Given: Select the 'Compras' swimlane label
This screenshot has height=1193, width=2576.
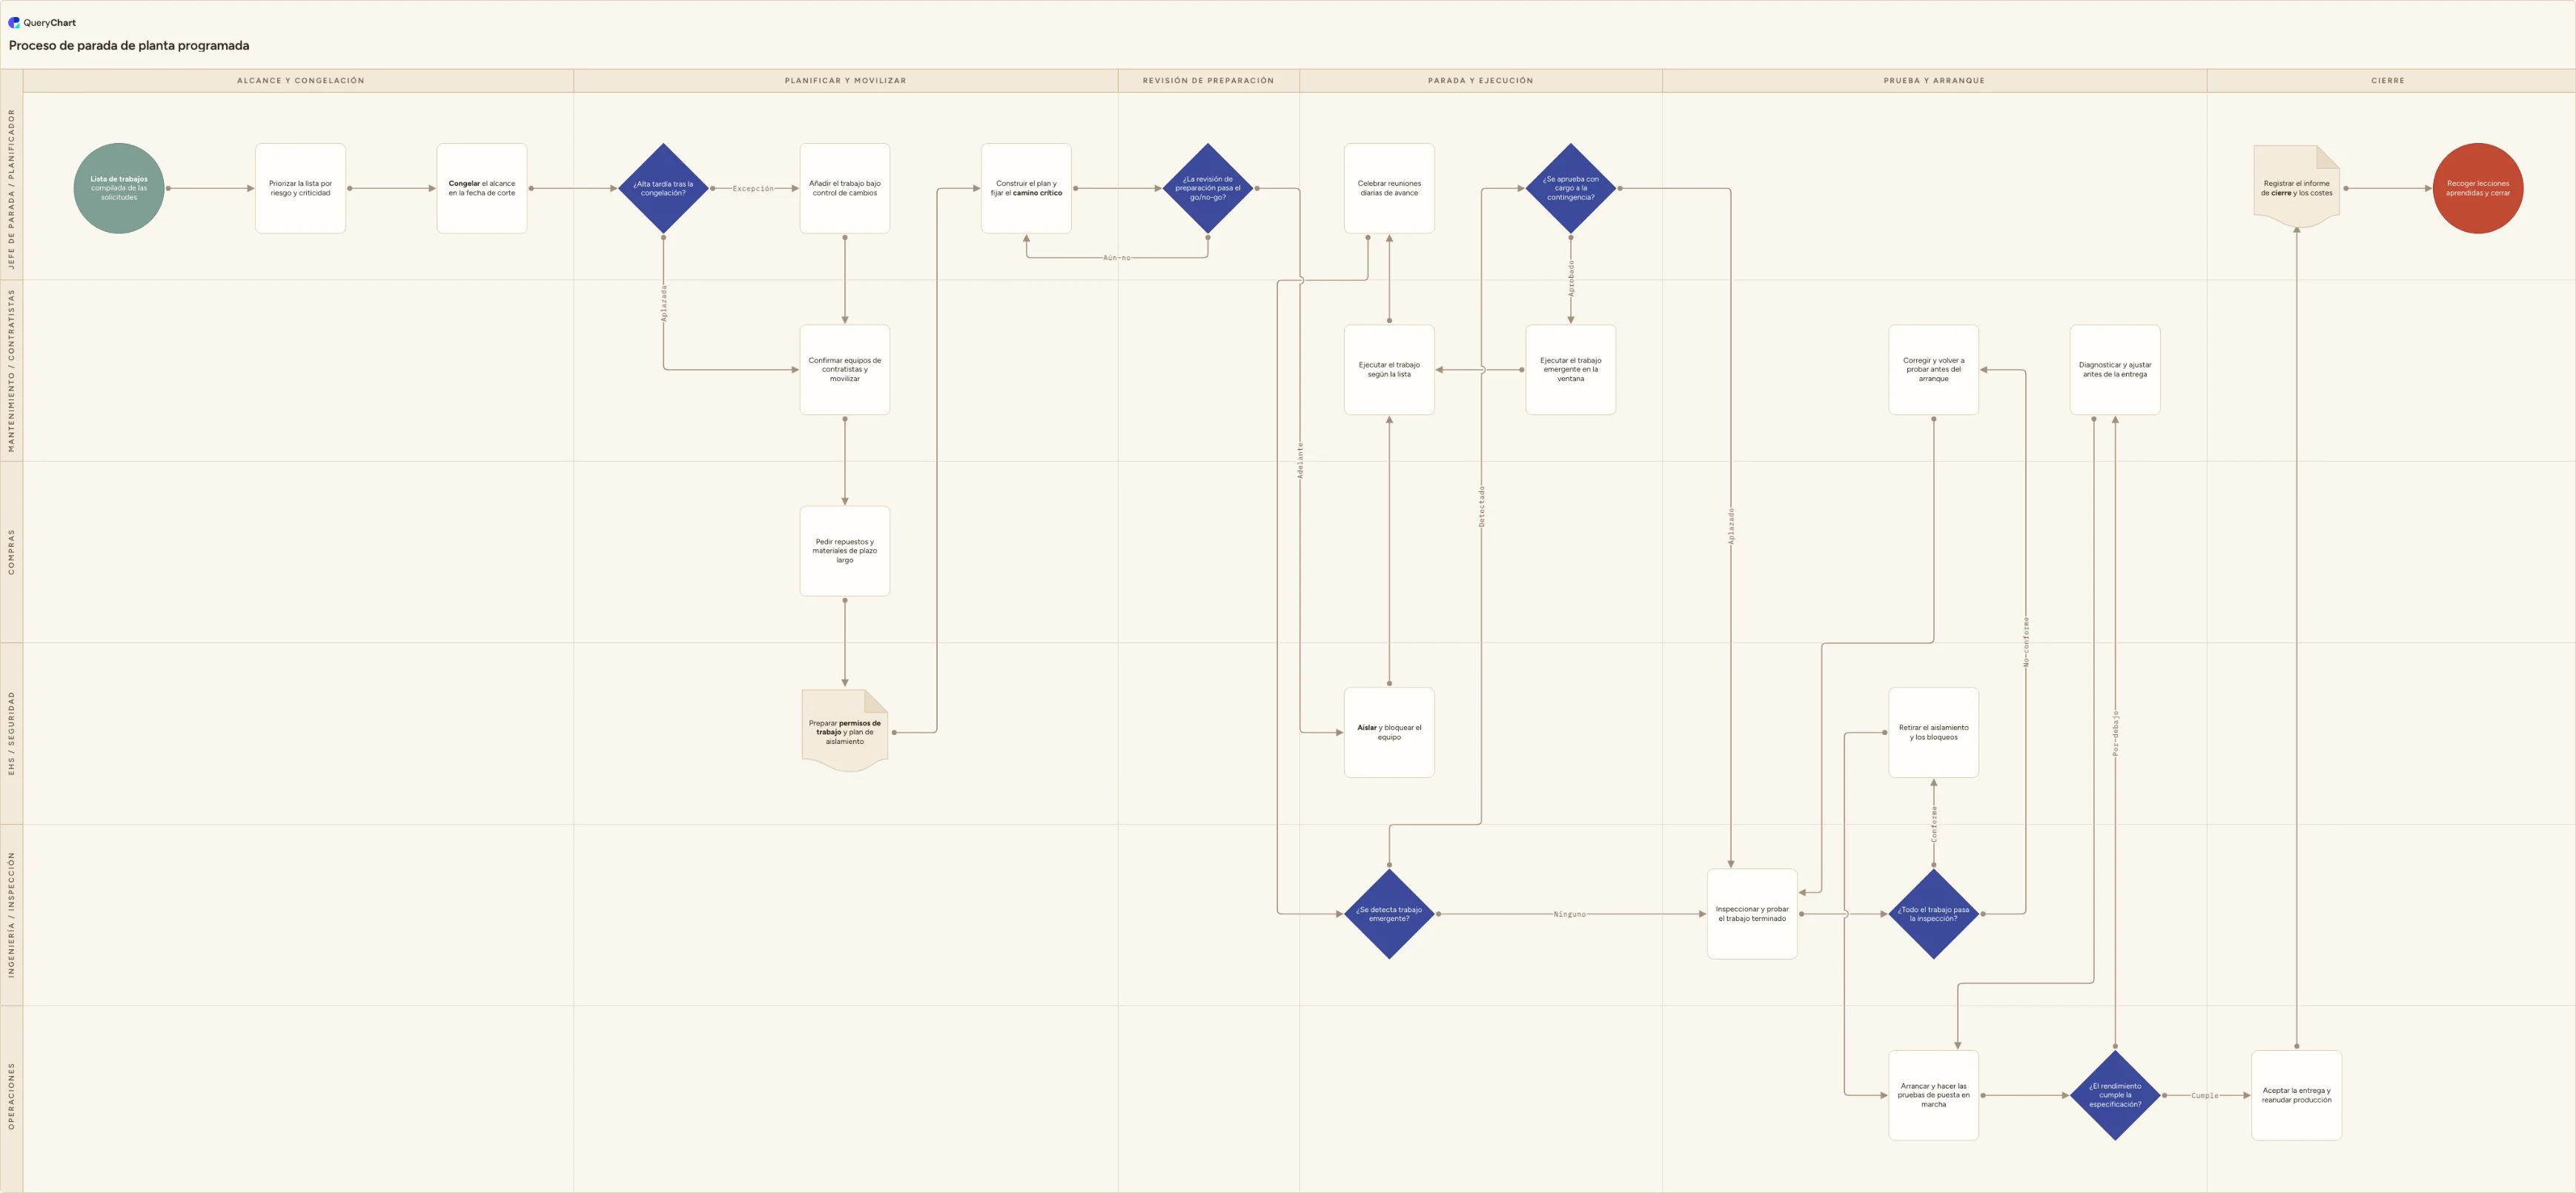Looking at the screenshot, I should coord(12,552).
